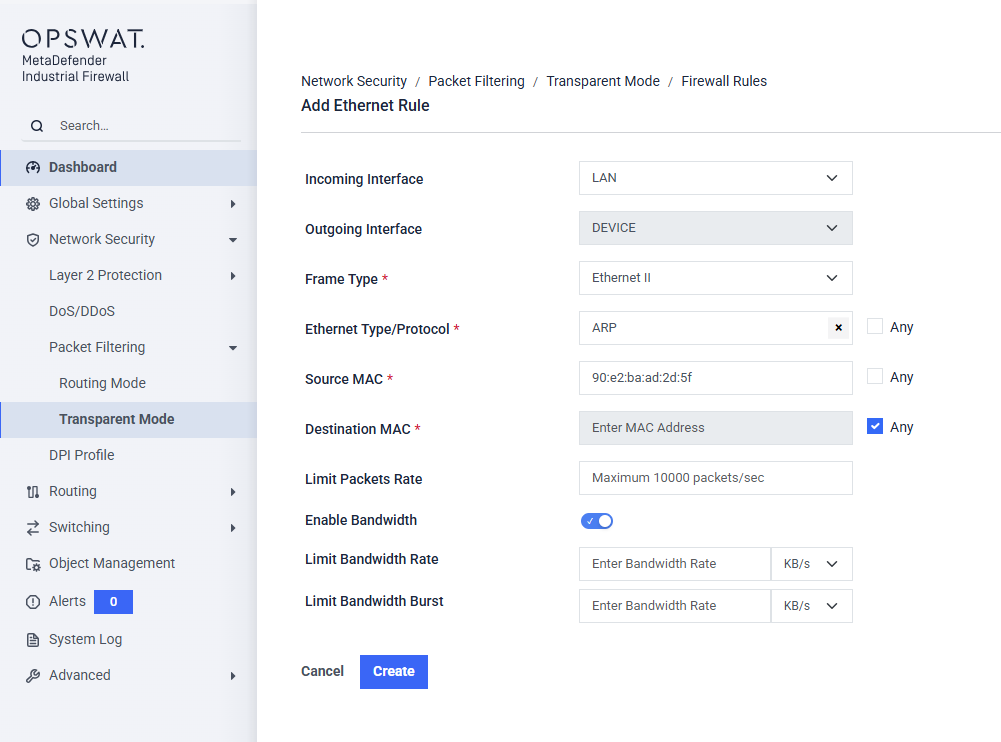The width and height of the screenshot is (1001, 742).
Task: Check the Any box for Source MAC
Action: 875,376
